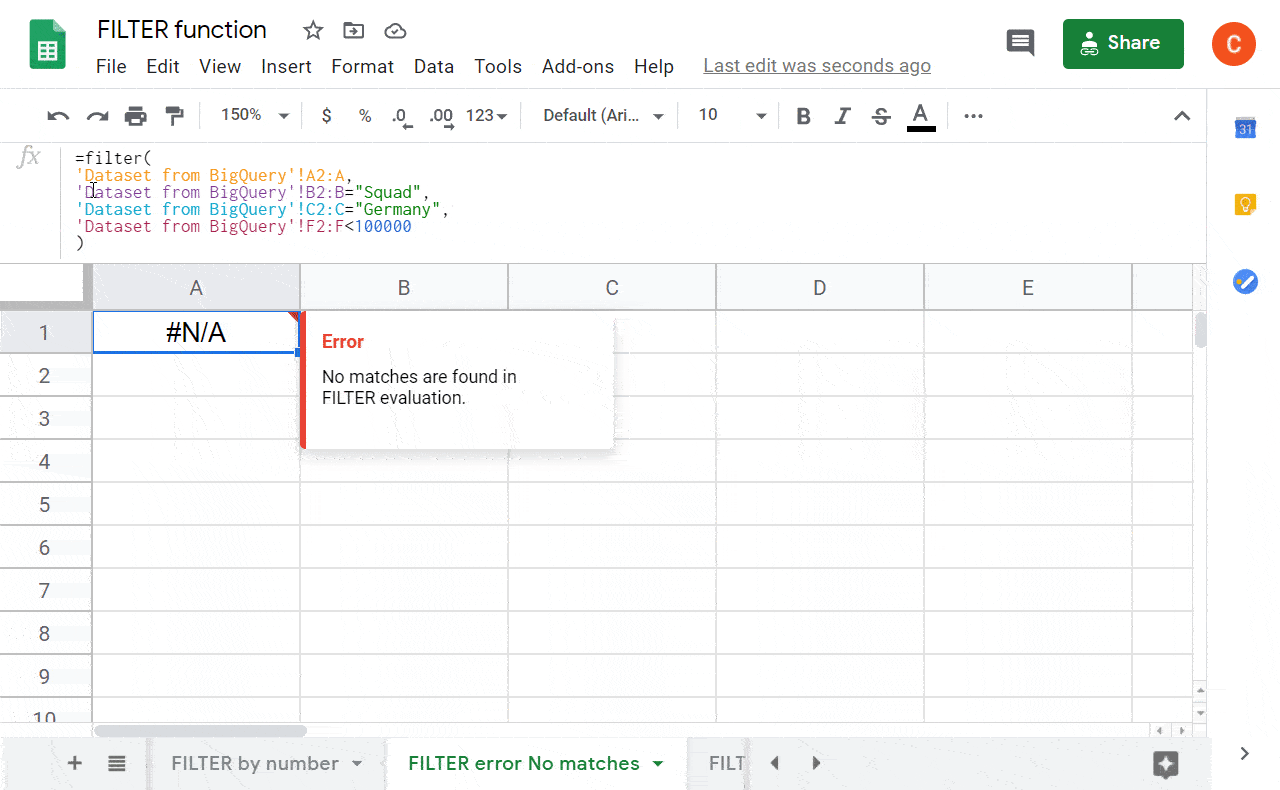The height and width of the screenshot is (790, 1280).
Task: Open the zoom level dropdown
Action: [x=253, y=114]
